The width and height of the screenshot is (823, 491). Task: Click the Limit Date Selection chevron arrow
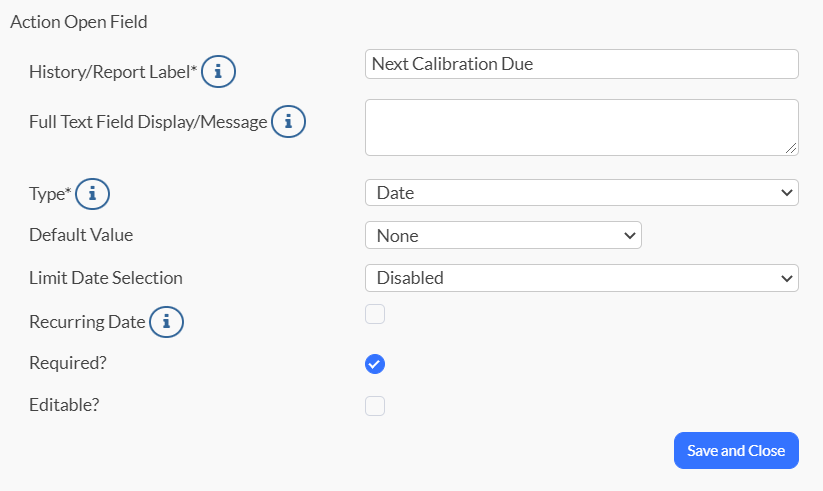click(x=786, y=278)
